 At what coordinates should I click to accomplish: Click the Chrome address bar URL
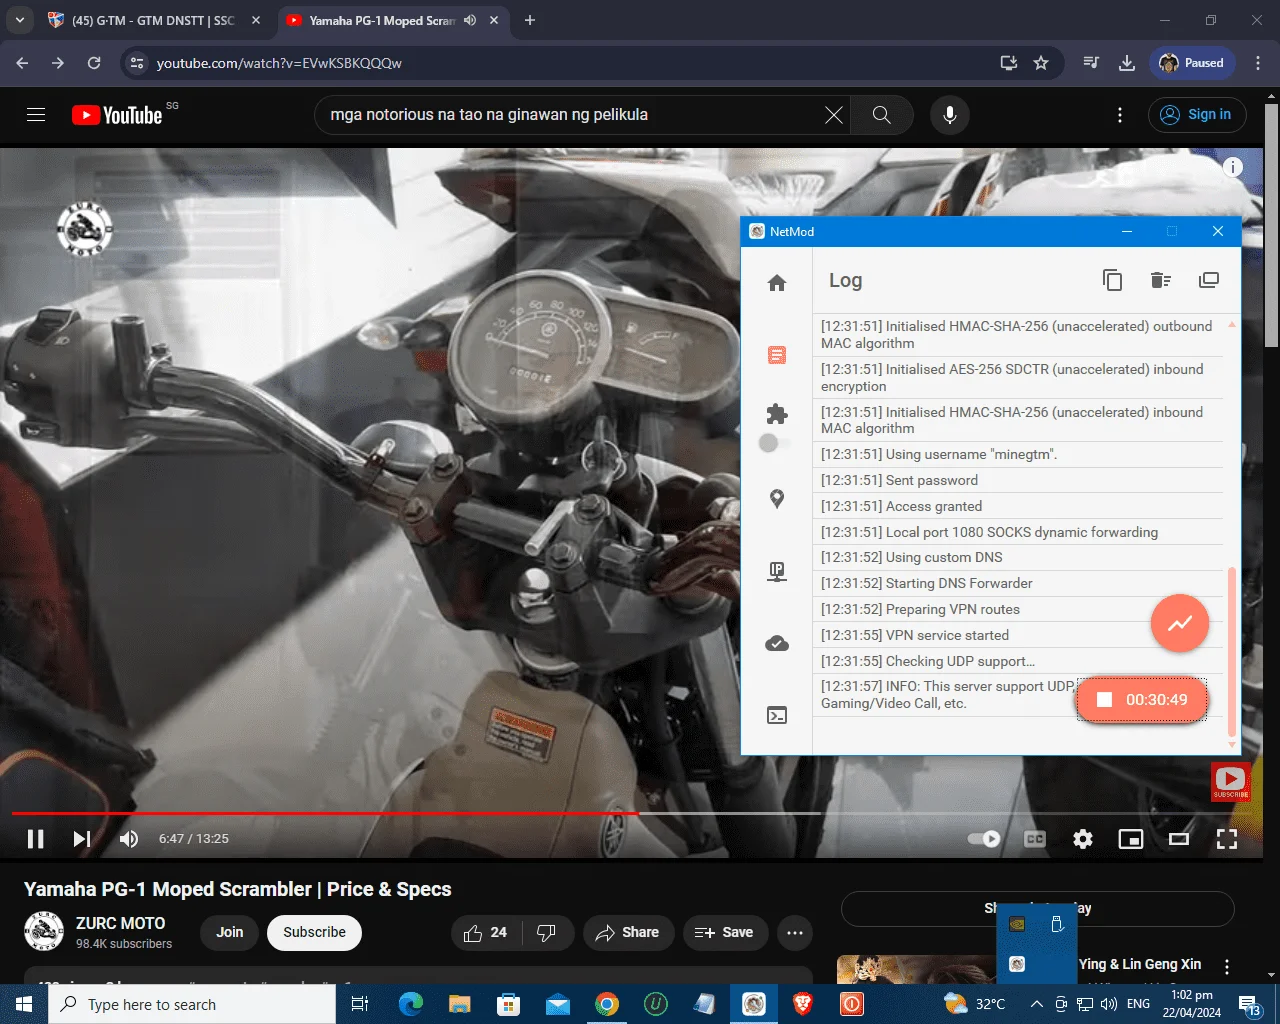point(279,63)
